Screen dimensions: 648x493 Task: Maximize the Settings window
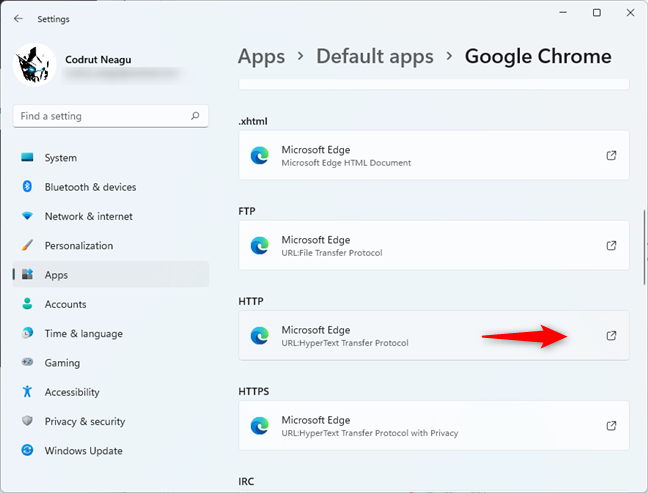pyautogui.click(x=597, y=13)
